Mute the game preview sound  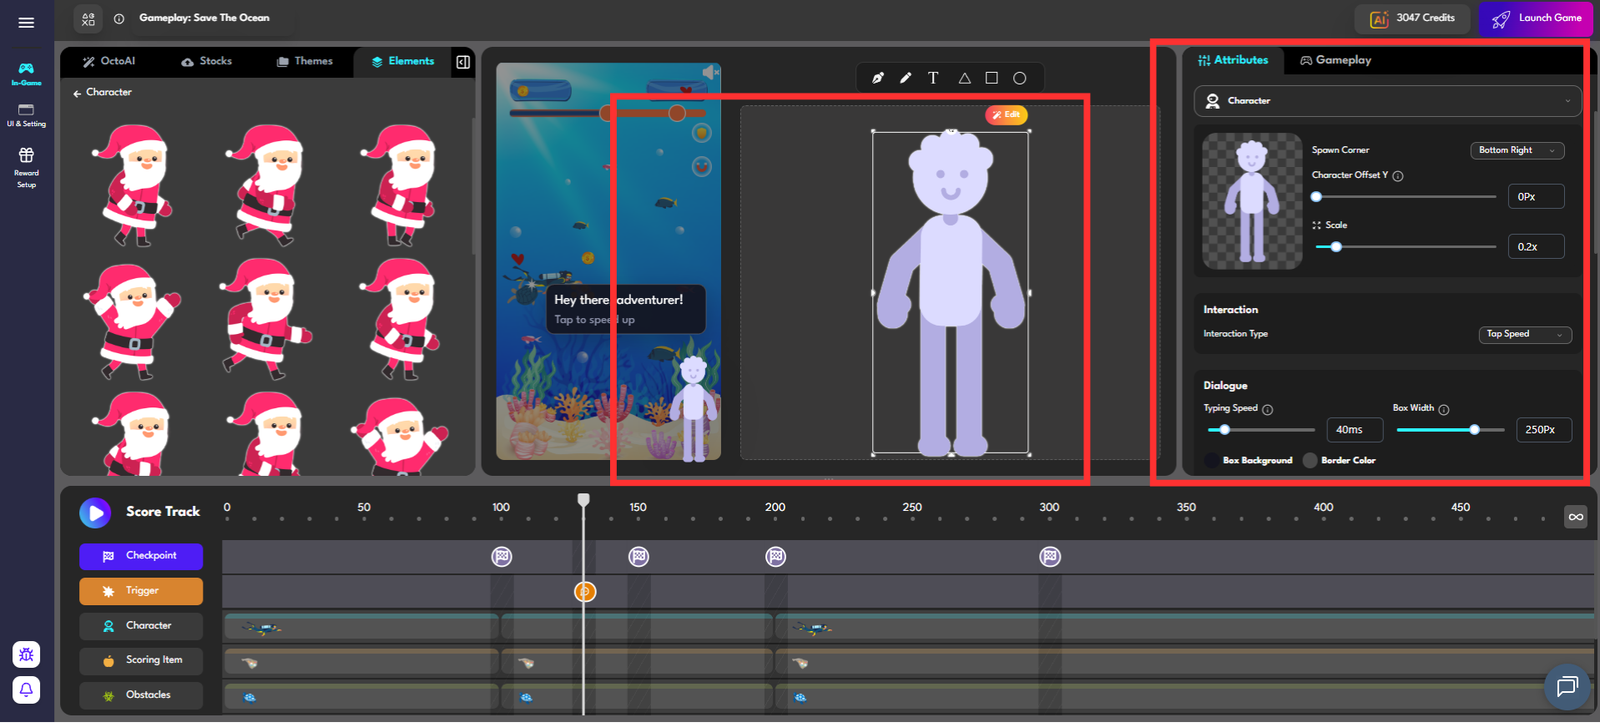709,73
